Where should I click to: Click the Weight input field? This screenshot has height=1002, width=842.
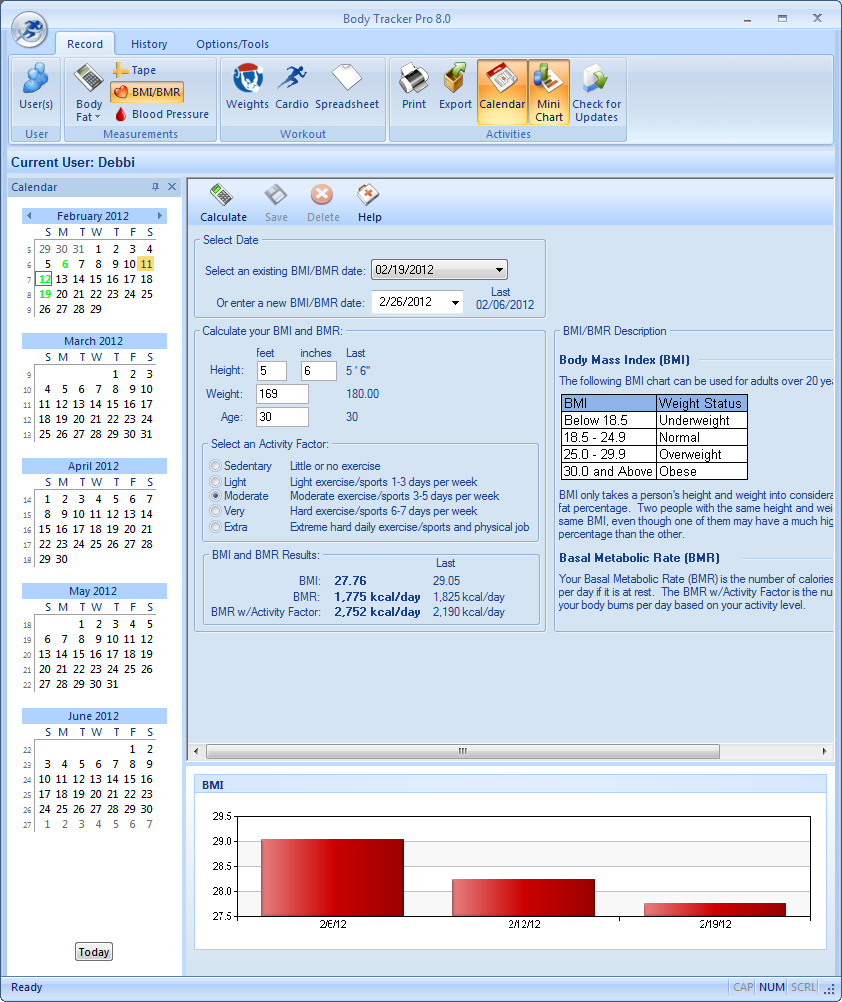coord(282,394)
